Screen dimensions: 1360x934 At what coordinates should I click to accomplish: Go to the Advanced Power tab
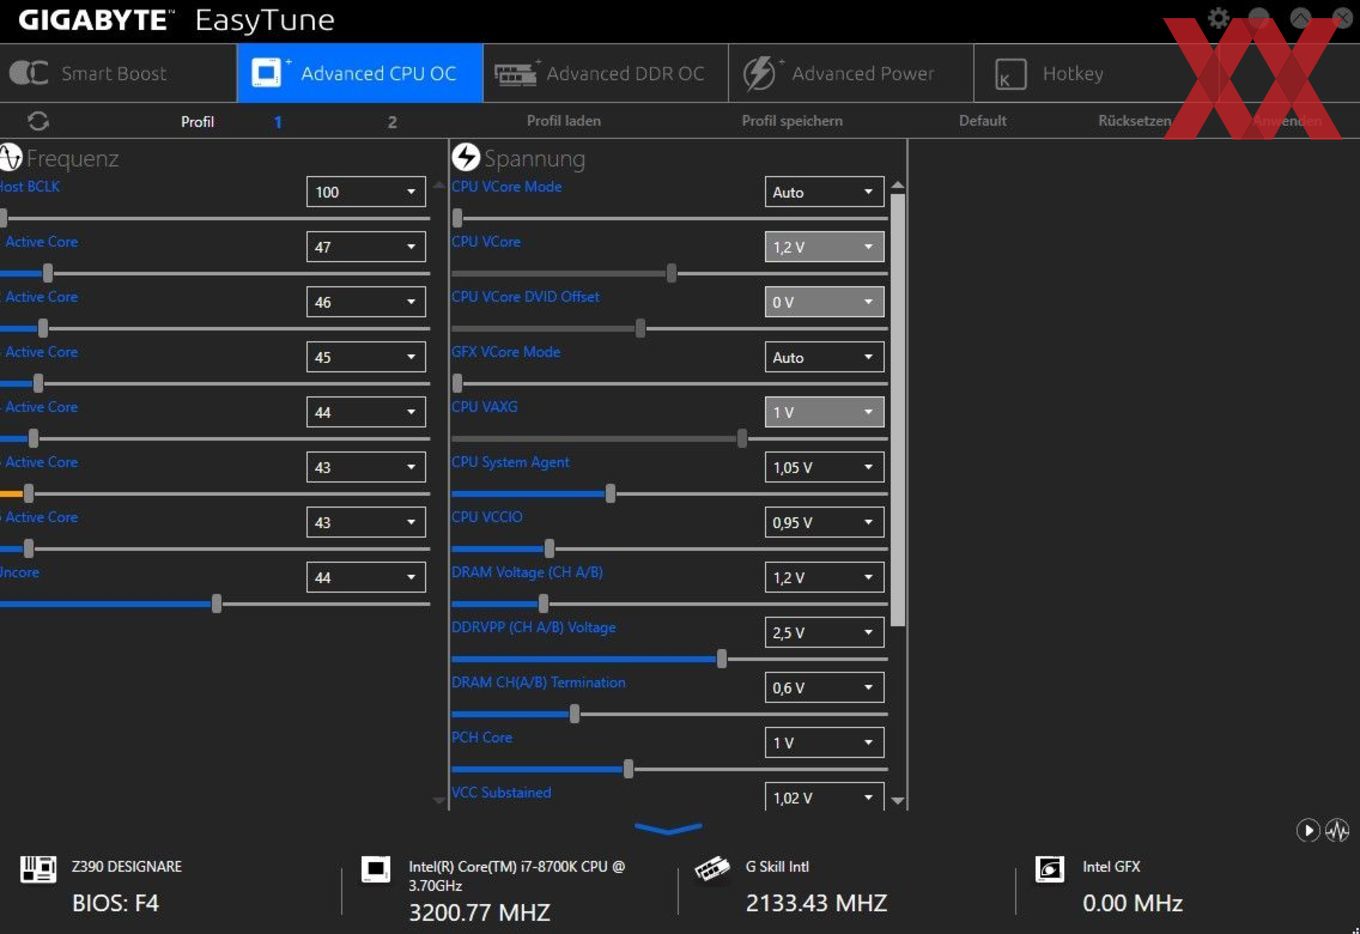851,73
